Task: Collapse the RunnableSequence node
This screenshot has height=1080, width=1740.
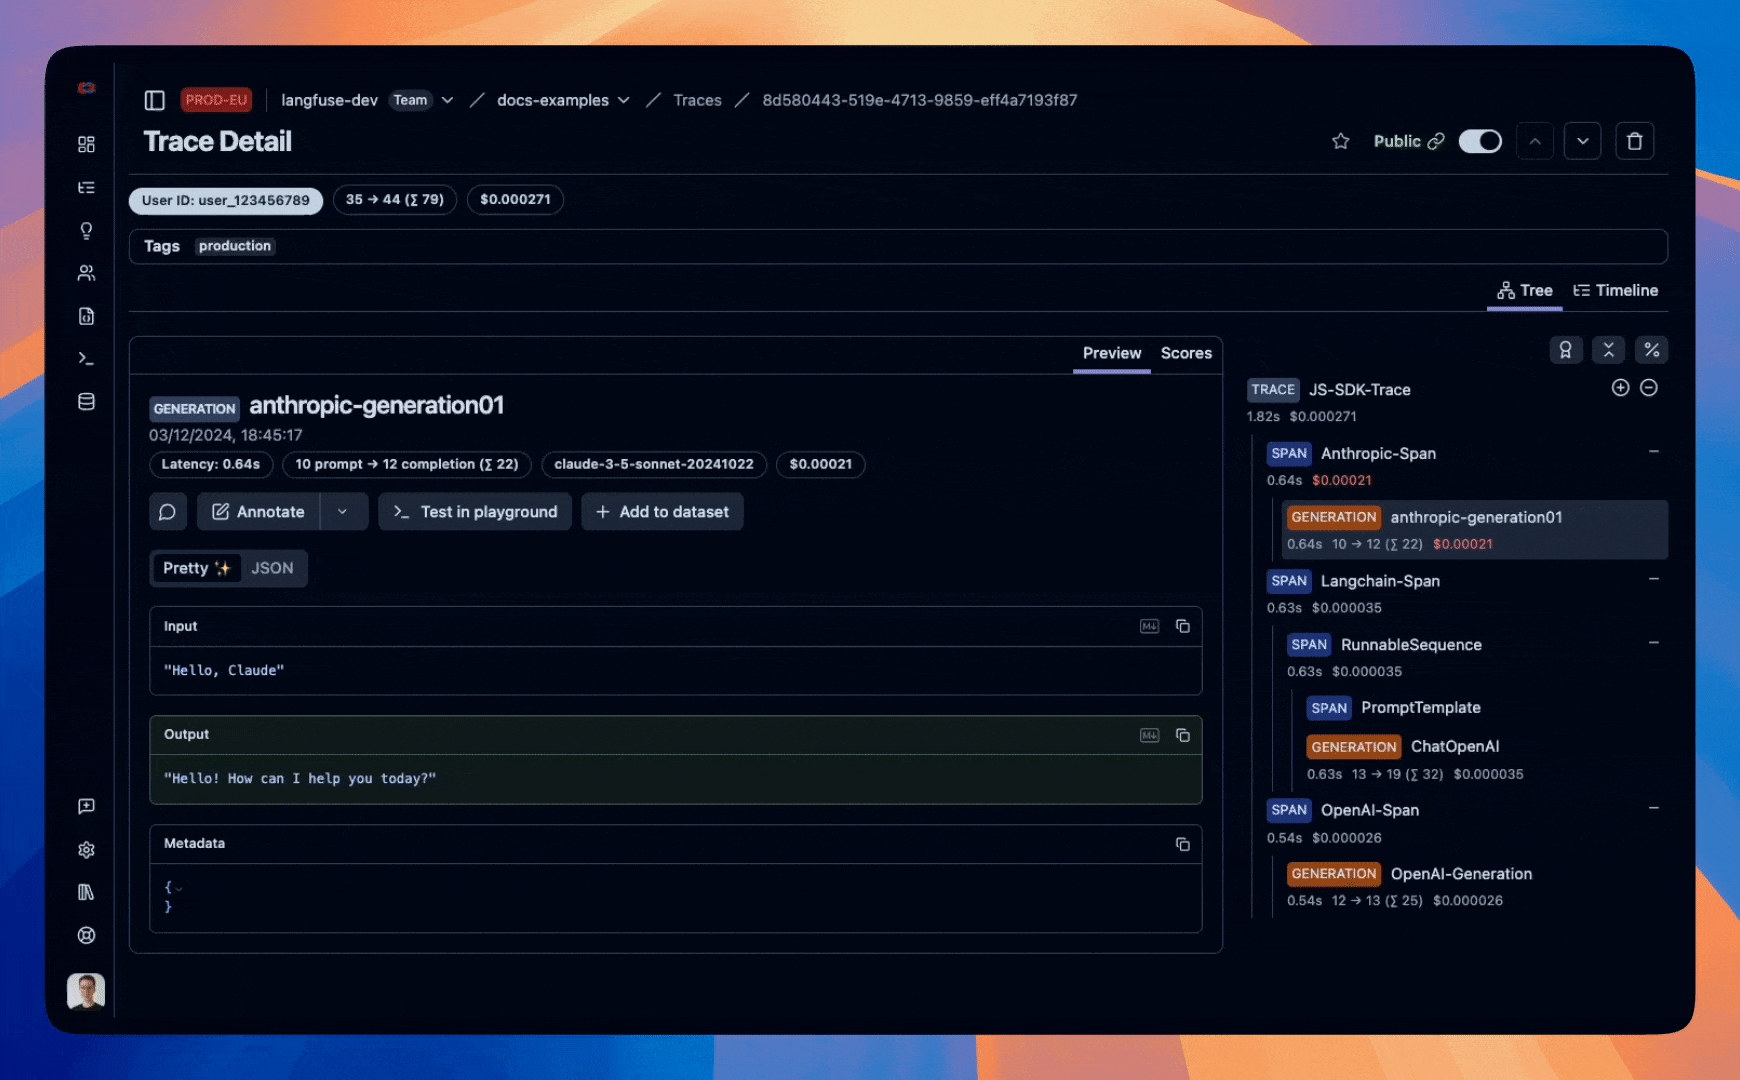Action: 1654,643
